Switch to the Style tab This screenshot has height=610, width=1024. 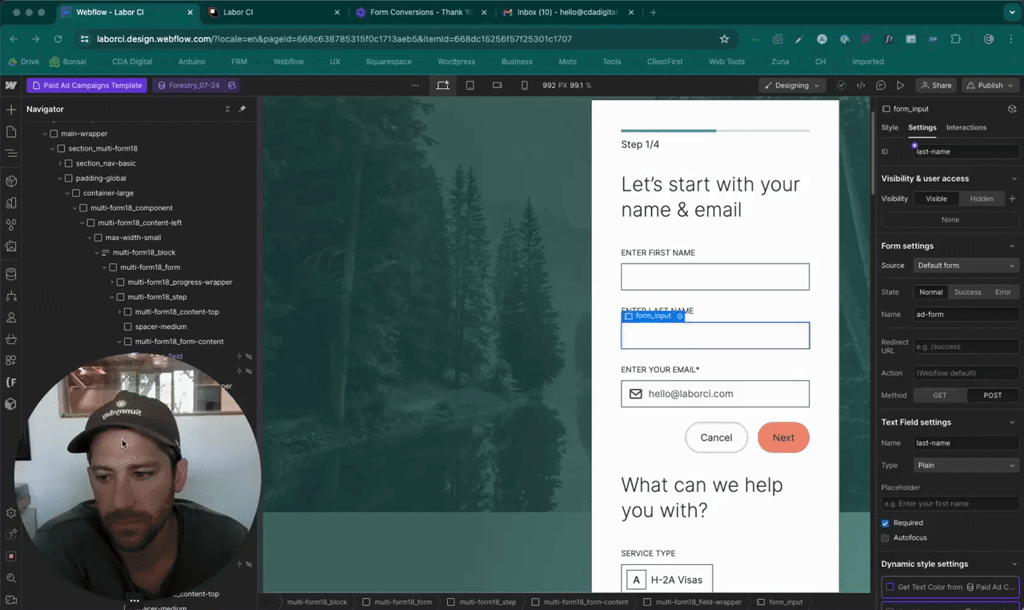(889, 128)
